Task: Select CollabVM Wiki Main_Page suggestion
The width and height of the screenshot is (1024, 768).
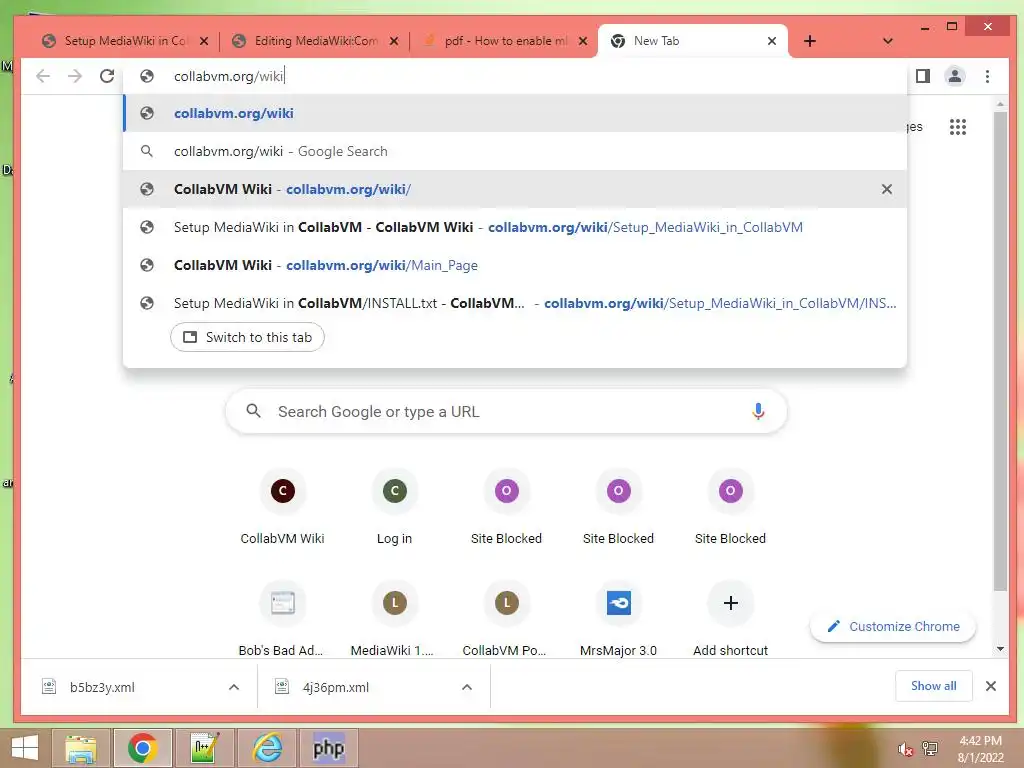Action: pyautogui.click(x=515, y=265)
